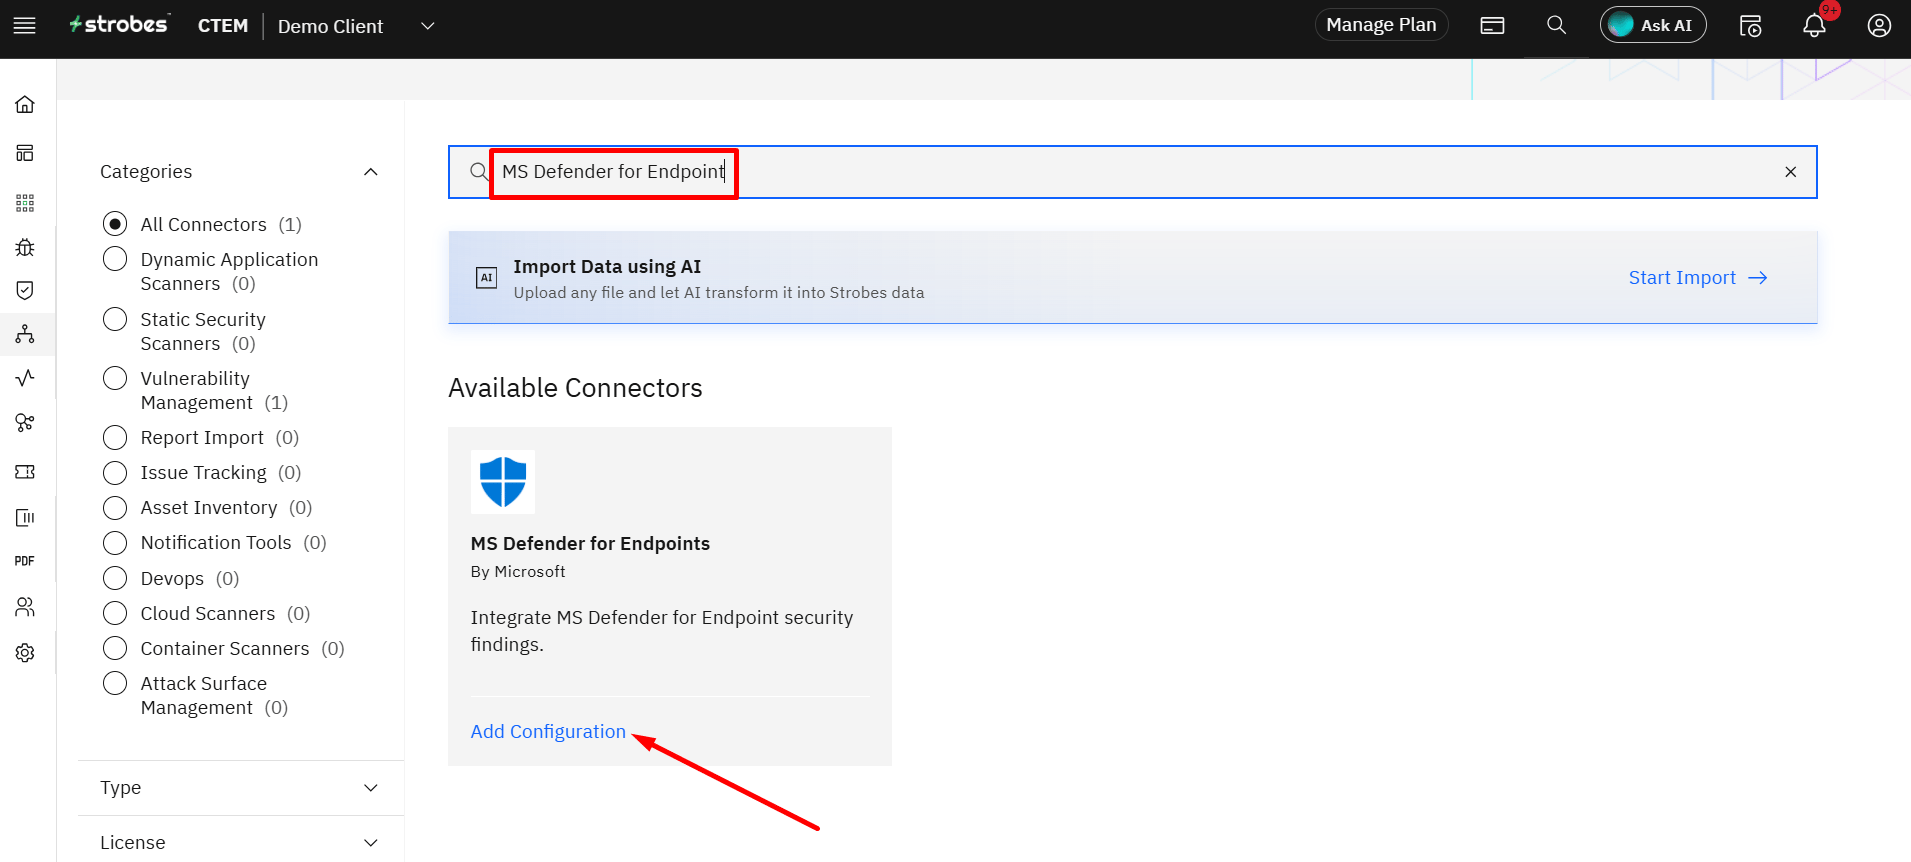Click the top bar search icon

[1556, 25]
